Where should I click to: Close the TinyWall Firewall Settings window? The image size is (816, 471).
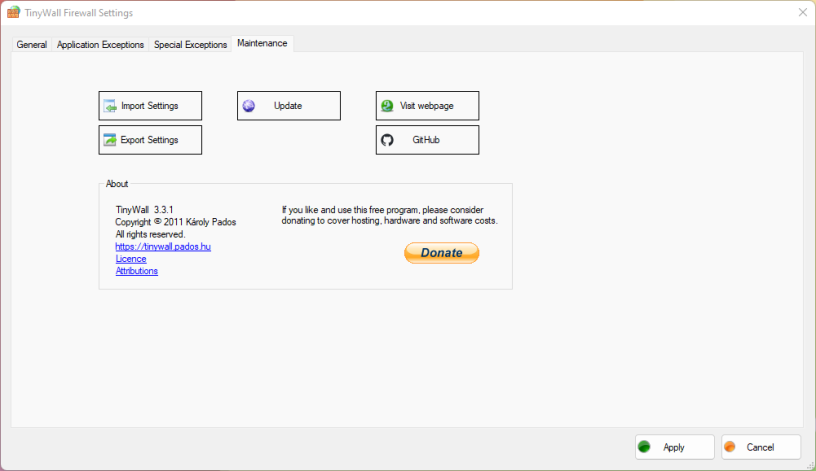click(x=802, y=12)
